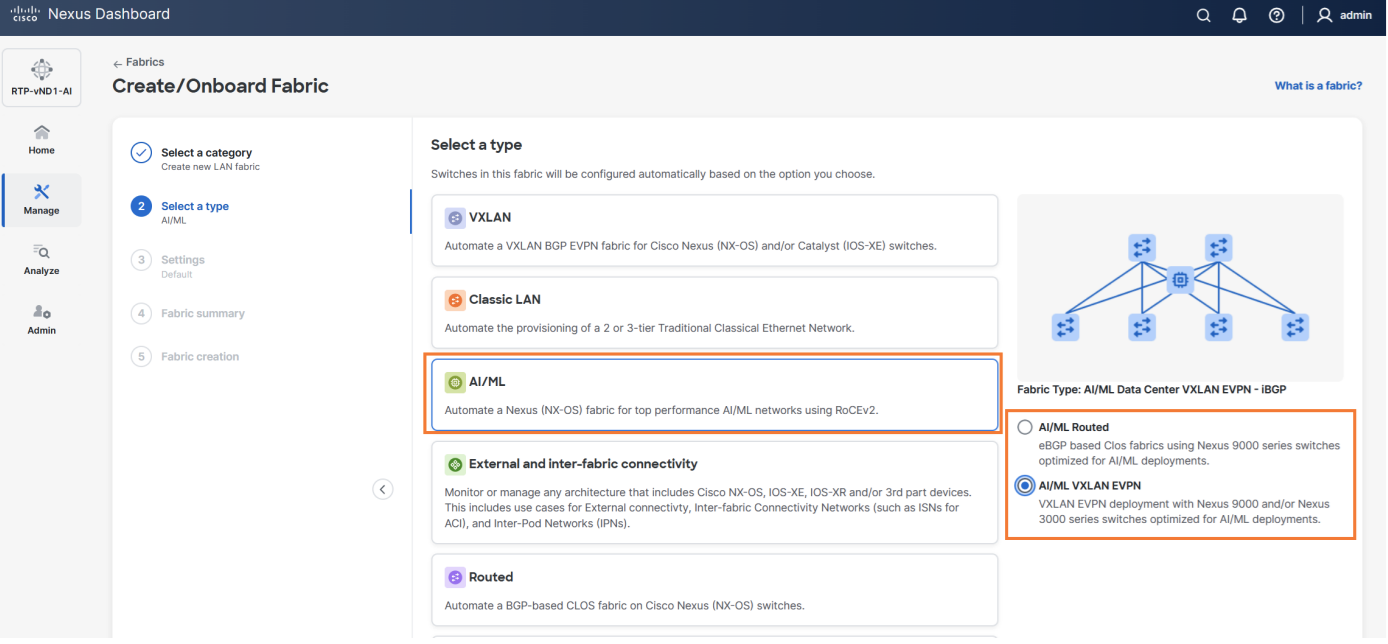Screen dimensions: 1388x644
Task: Choose the Routed fabric type card
Action: [x=715, y=590]
